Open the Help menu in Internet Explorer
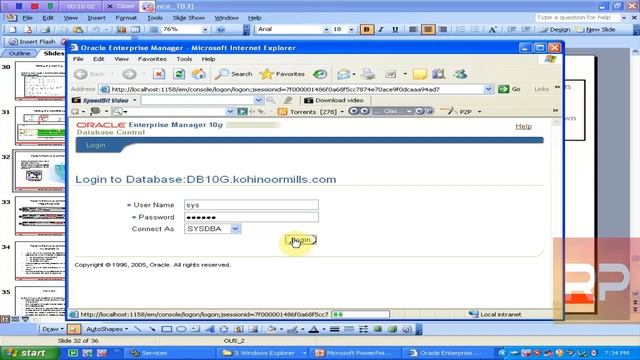 pyautogui.click(x=208, y=59)
